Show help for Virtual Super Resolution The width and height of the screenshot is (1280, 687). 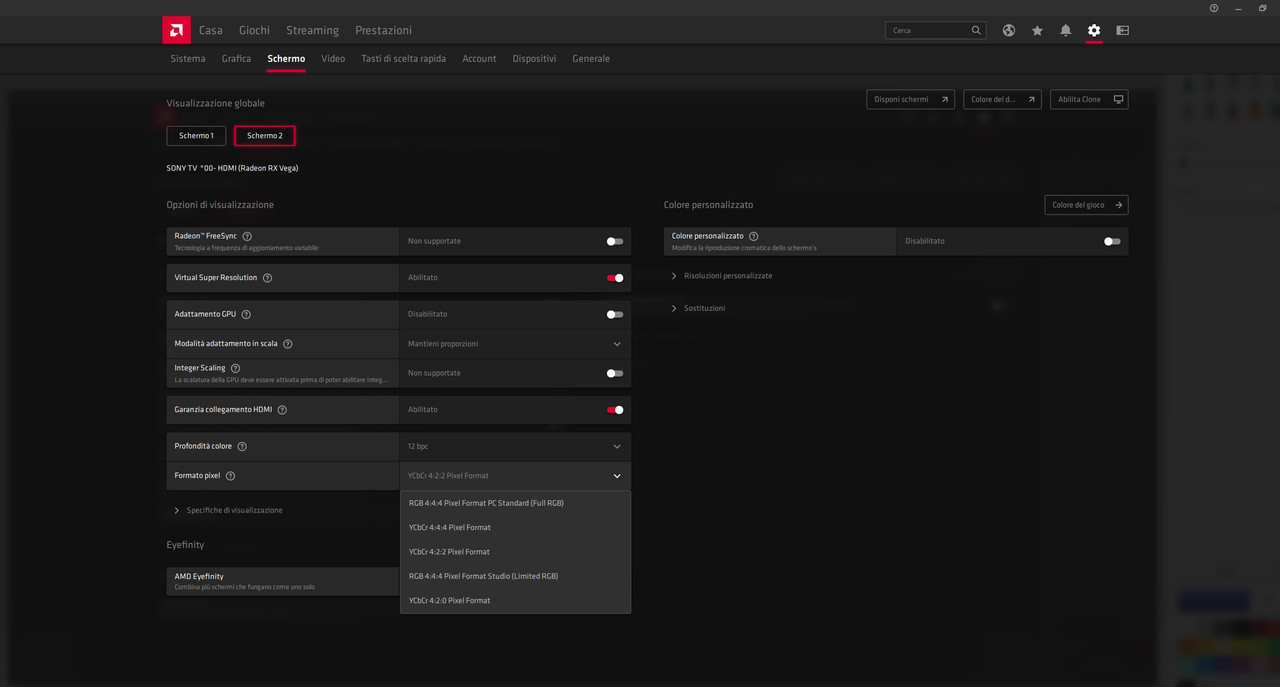(267, 278)
